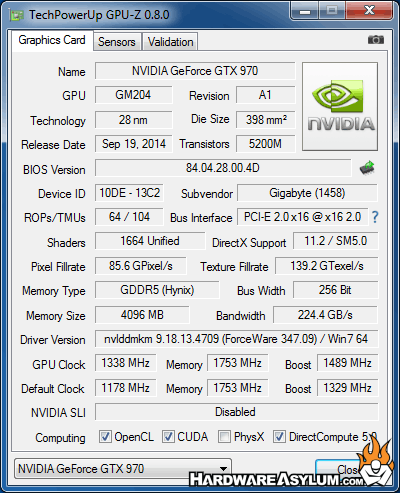Click the Die Size field 398 mm²

[x=266, y=120]
